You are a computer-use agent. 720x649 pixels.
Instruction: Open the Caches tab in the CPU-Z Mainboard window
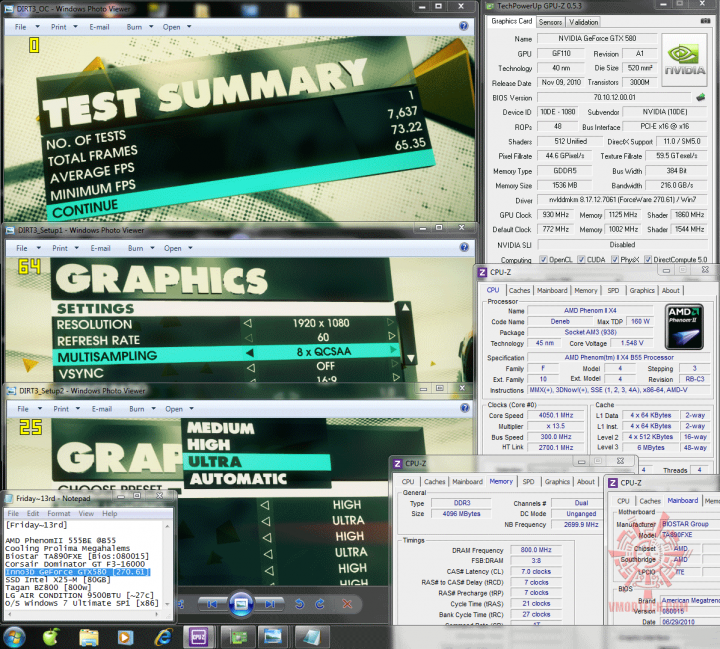[x=650, y=501]
